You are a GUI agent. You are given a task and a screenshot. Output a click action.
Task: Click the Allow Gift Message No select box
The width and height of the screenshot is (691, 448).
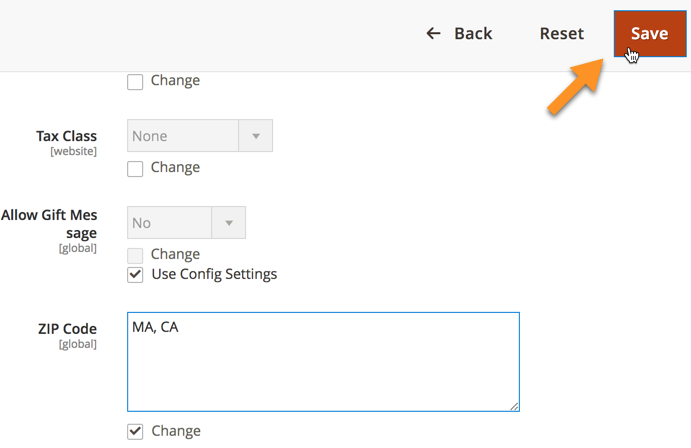tap(186, 223)
